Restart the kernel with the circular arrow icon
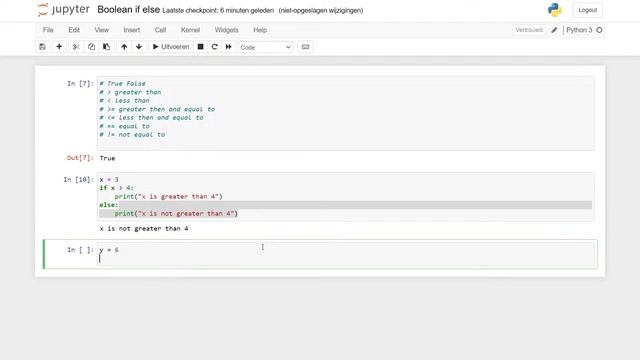 [214, 47]
